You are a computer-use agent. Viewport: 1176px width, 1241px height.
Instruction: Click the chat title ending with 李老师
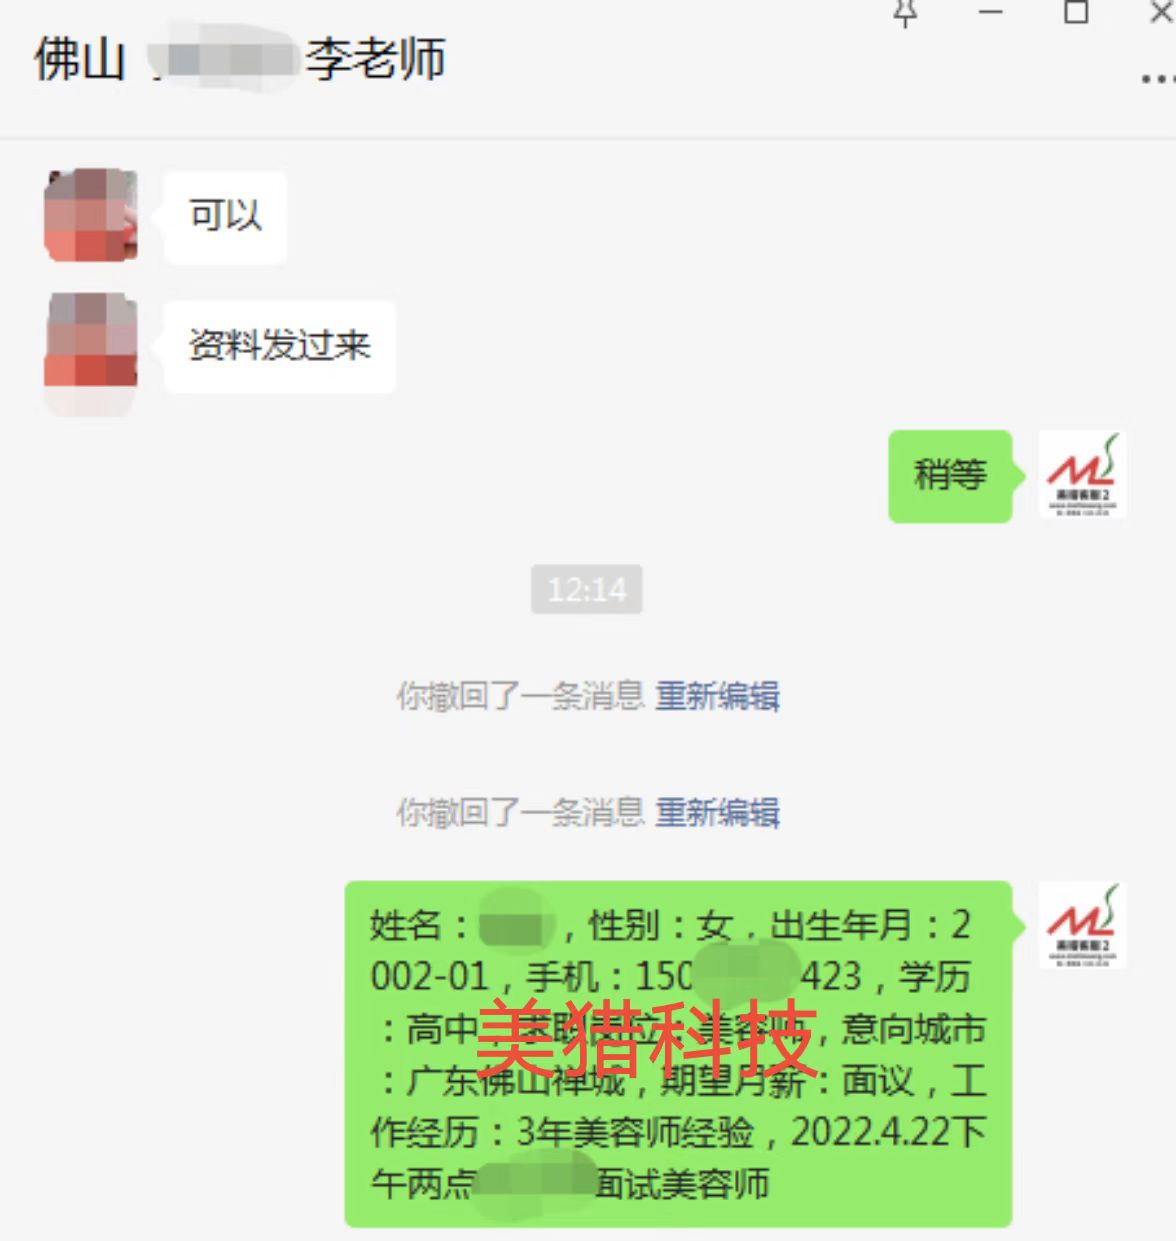tap(240, 59)
